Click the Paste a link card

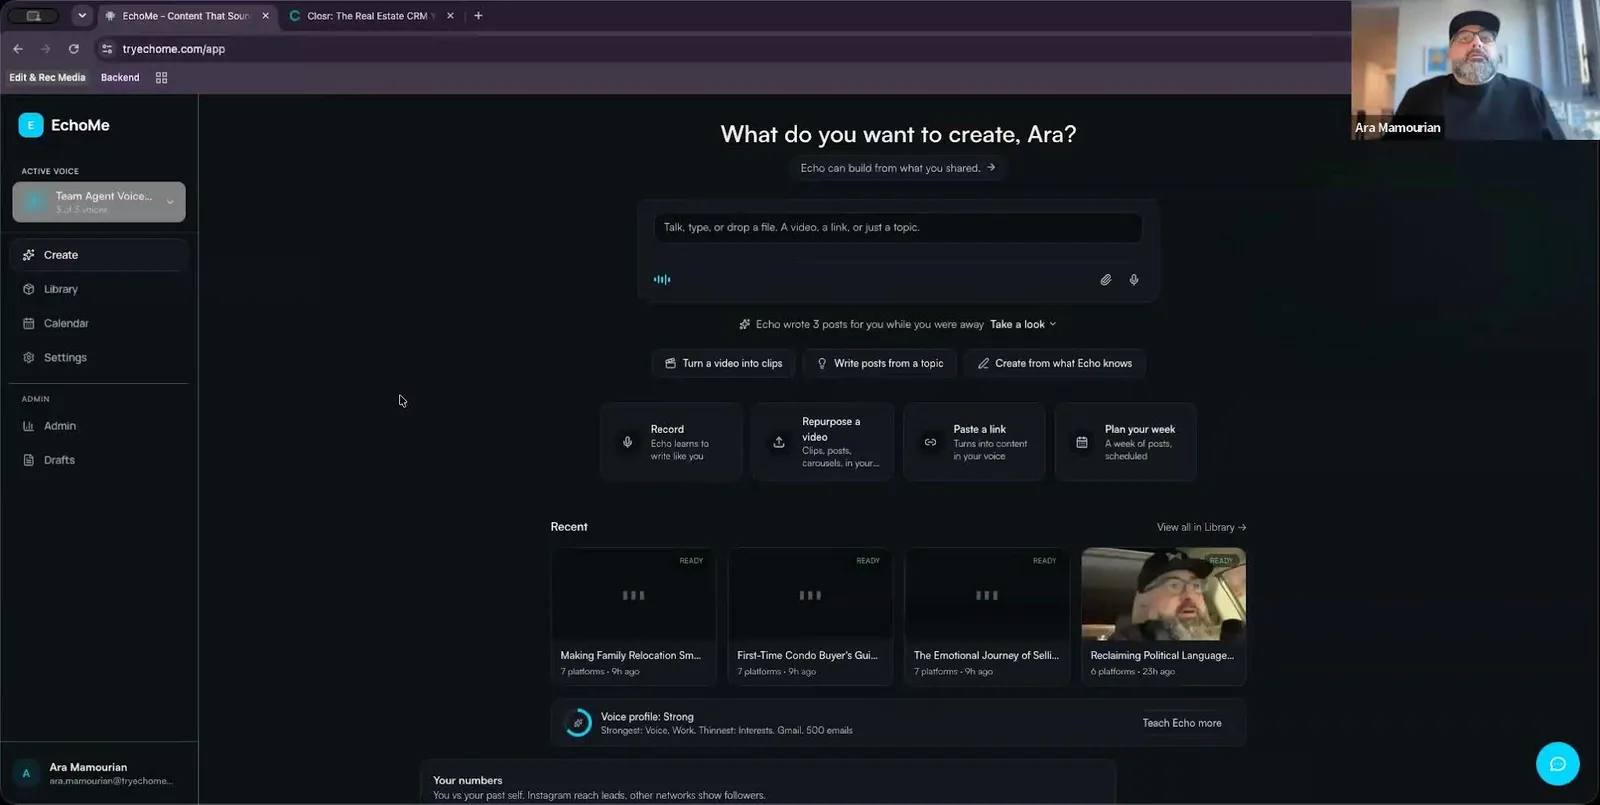[x=974, y=442]
